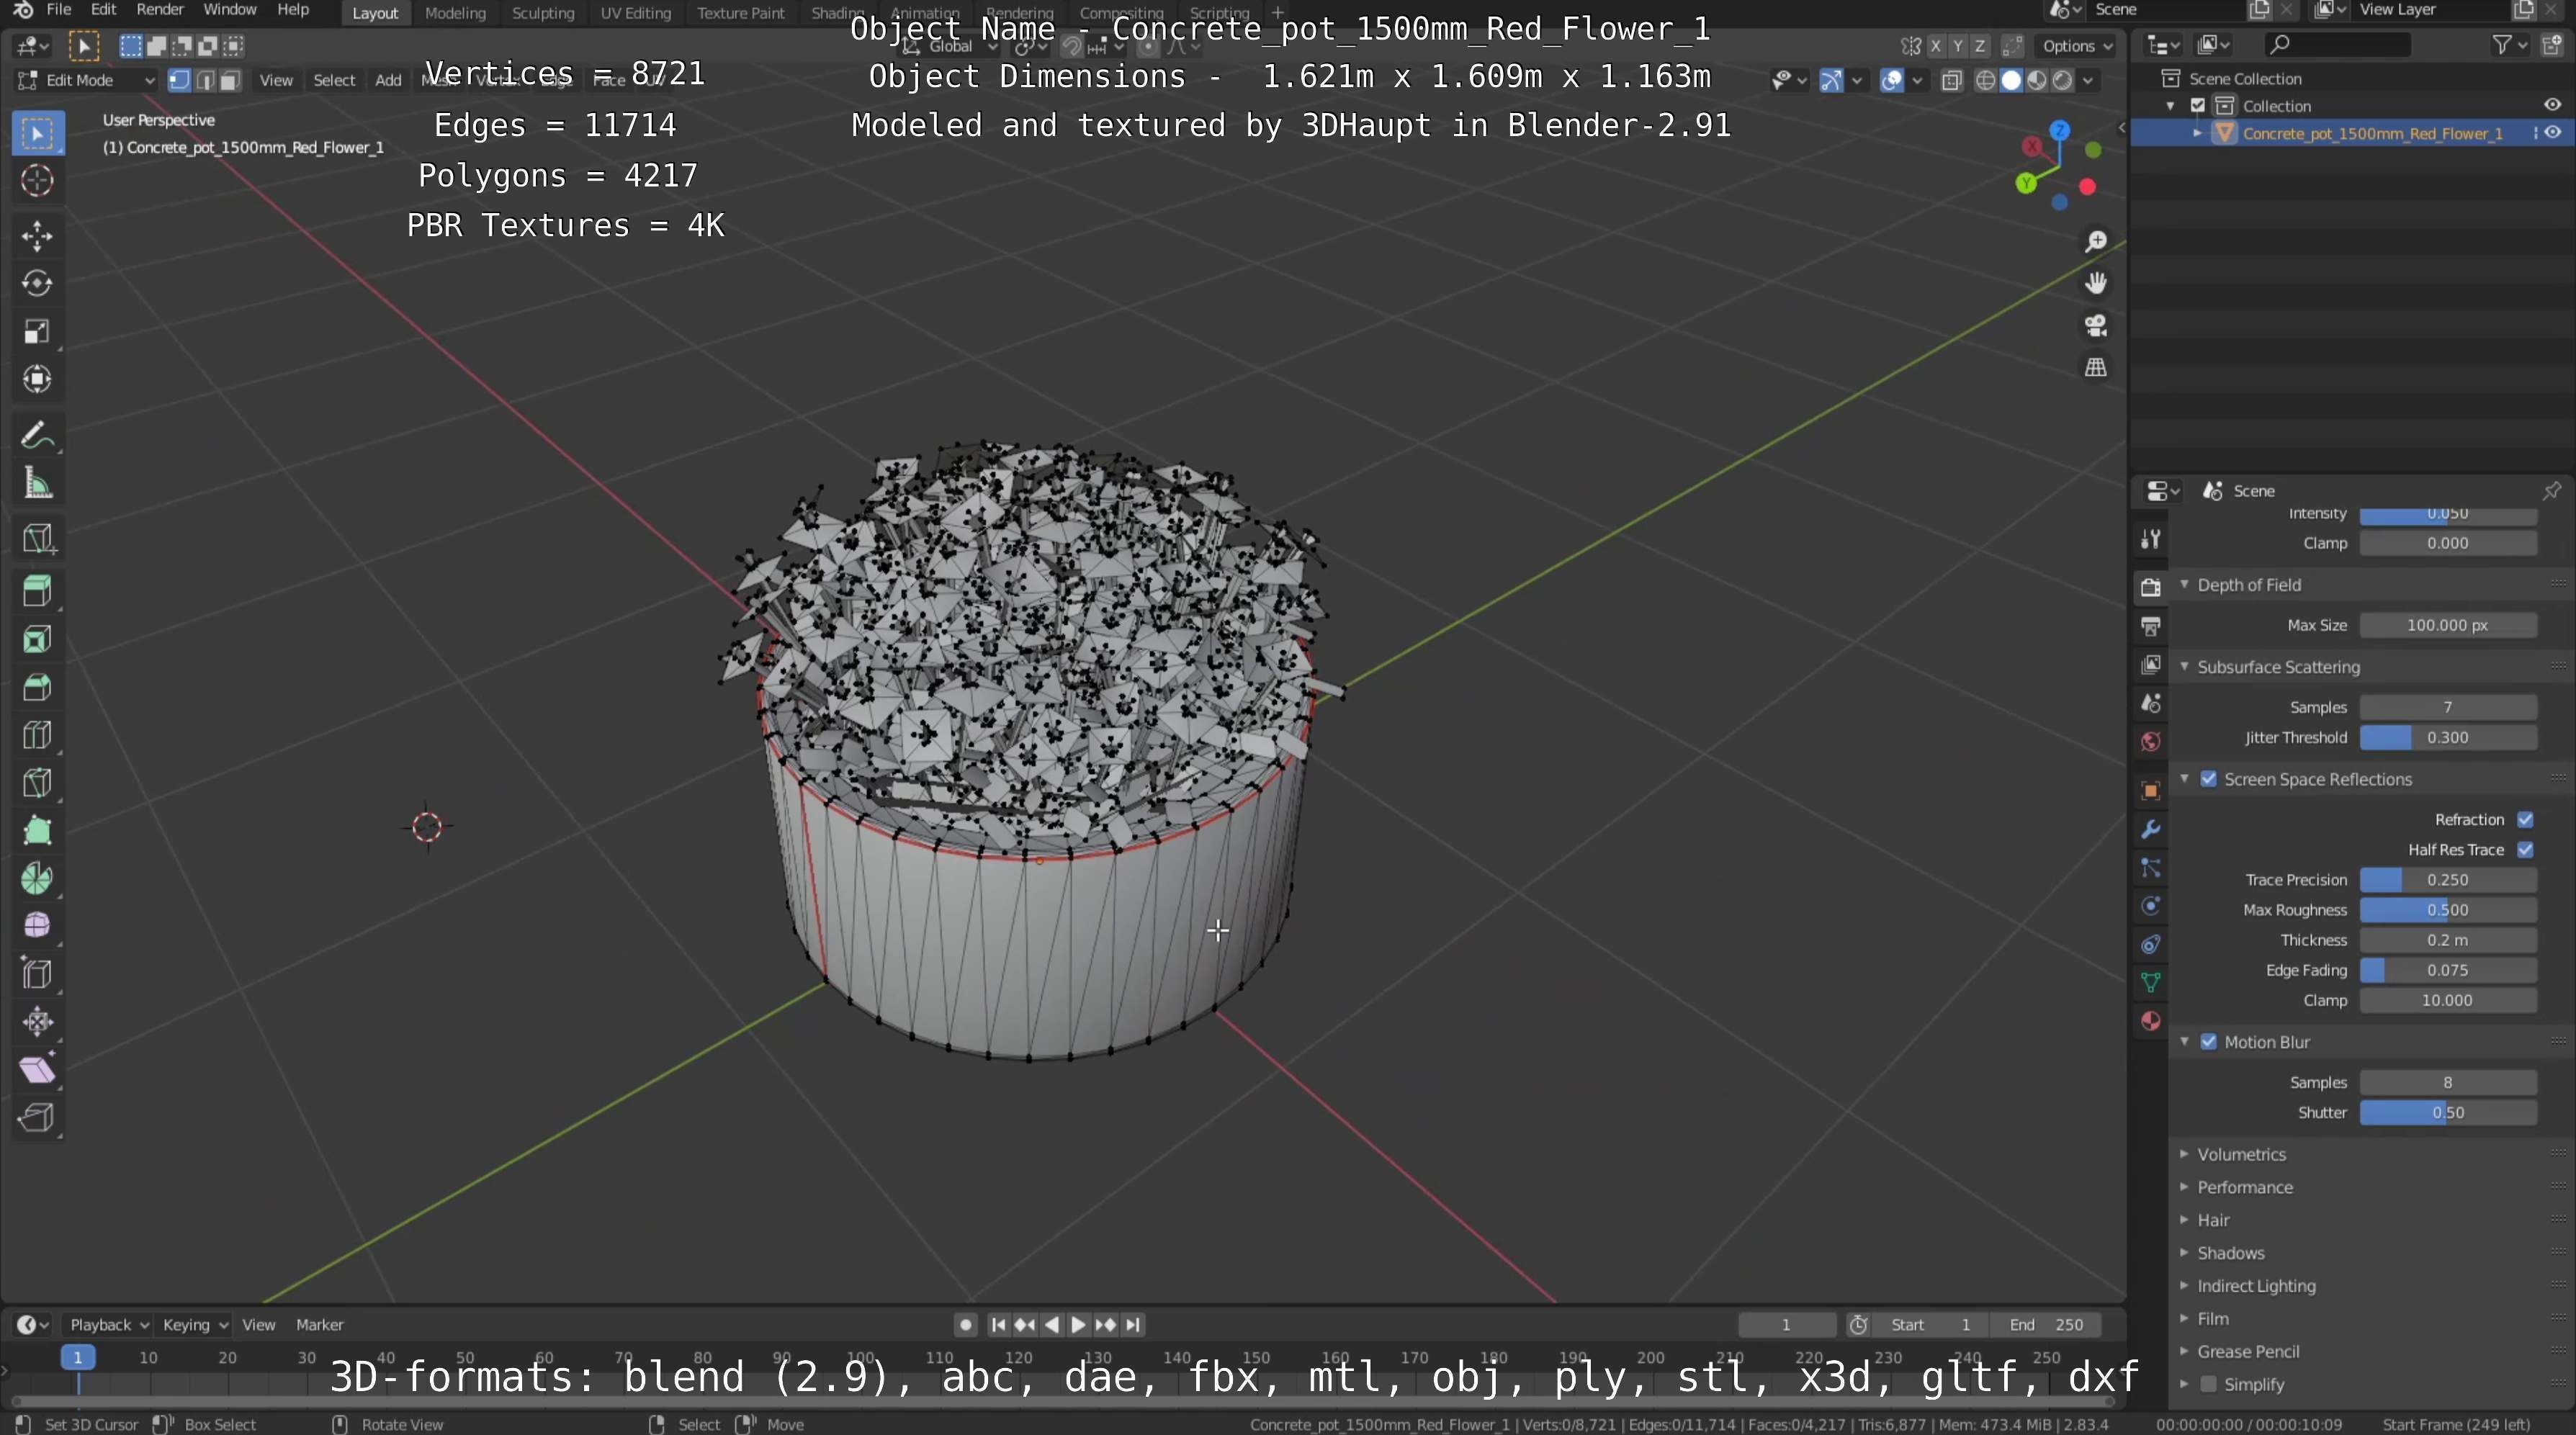Viewport: 2576px width, 1435px height.
Task: Switch to the UV Editing workspace tab
Action: (x=635, y=13)
